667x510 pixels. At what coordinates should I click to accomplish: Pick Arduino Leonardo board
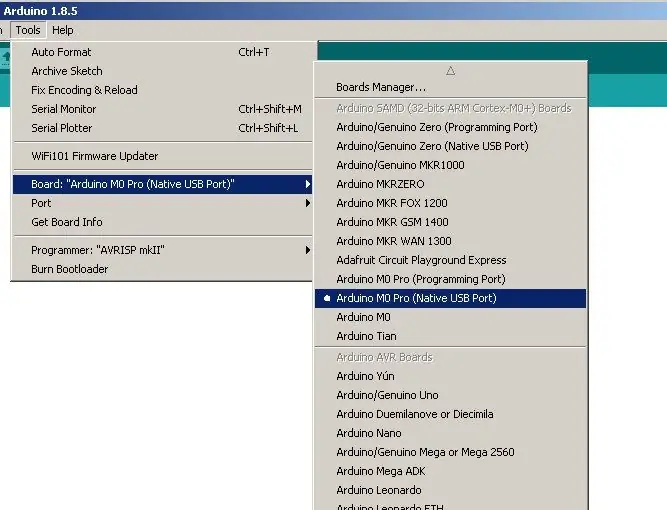(450, 490)
